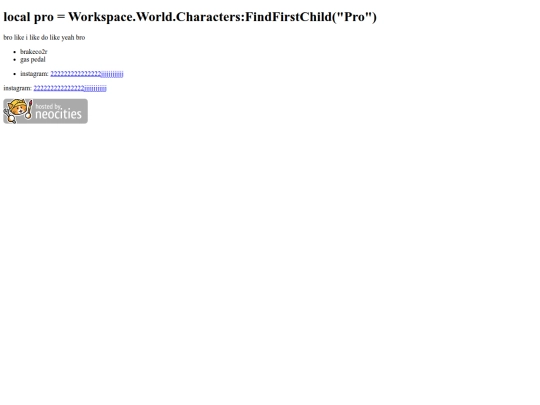Select the 'gas pedal' list item

[33, 60]
